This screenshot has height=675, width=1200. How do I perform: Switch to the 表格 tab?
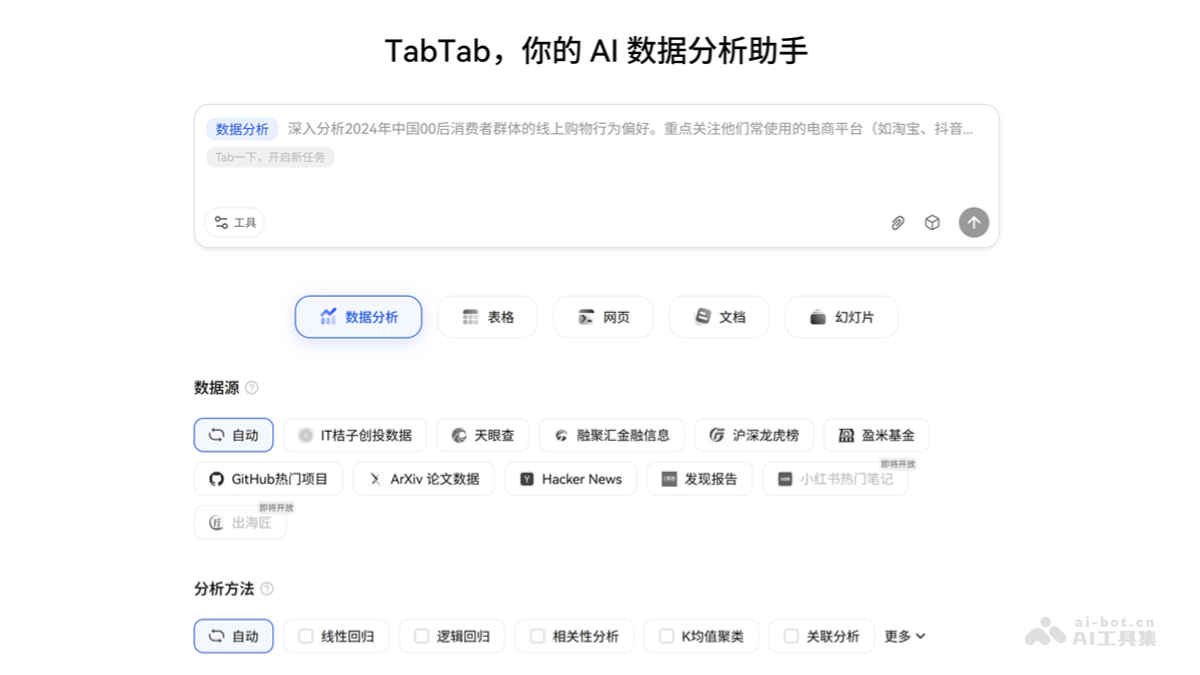[487, 317]
